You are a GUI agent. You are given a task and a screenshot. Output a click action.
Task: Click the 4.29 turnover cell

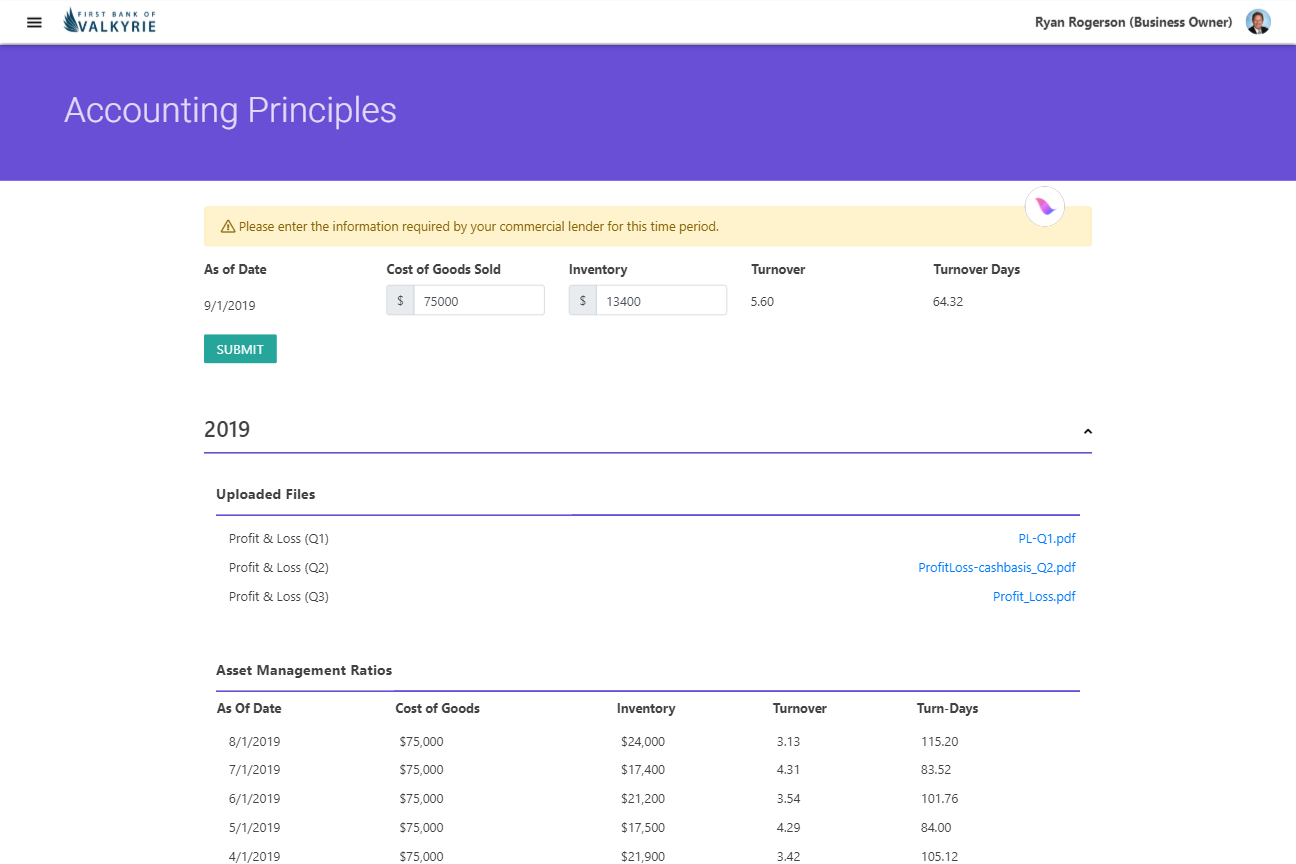(788, 828)
